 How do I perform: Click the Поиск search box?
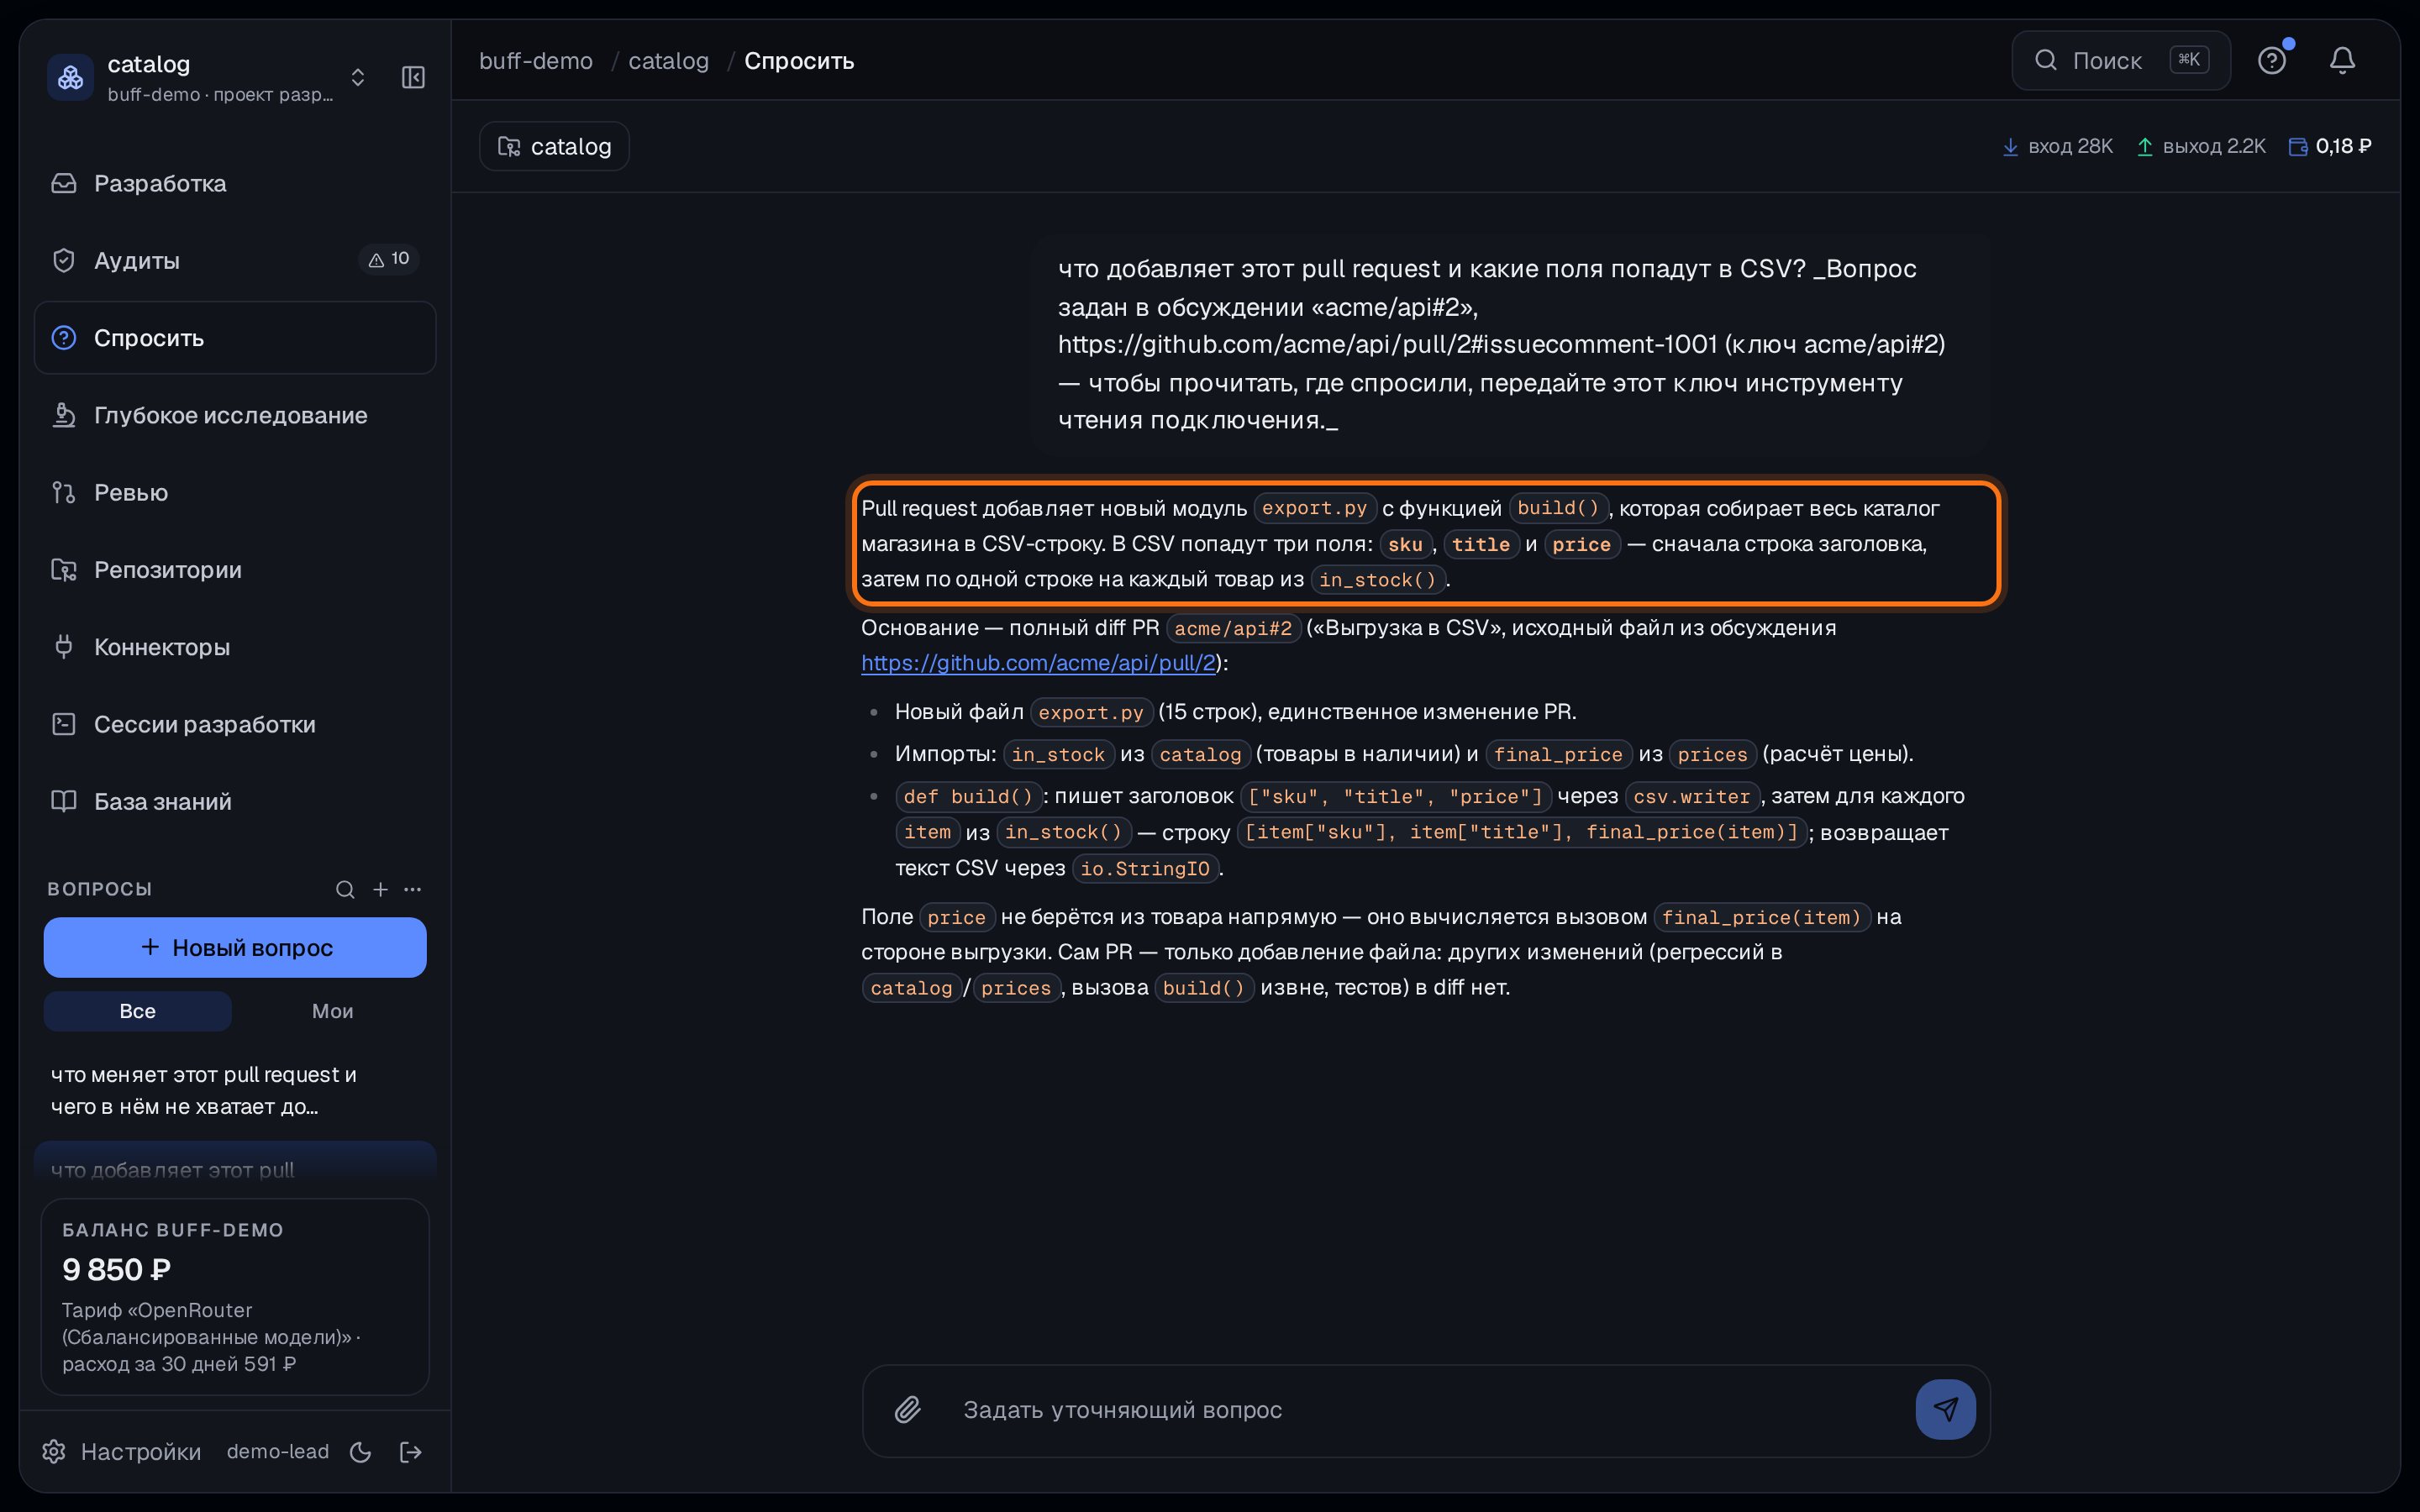click(2121, 61)
